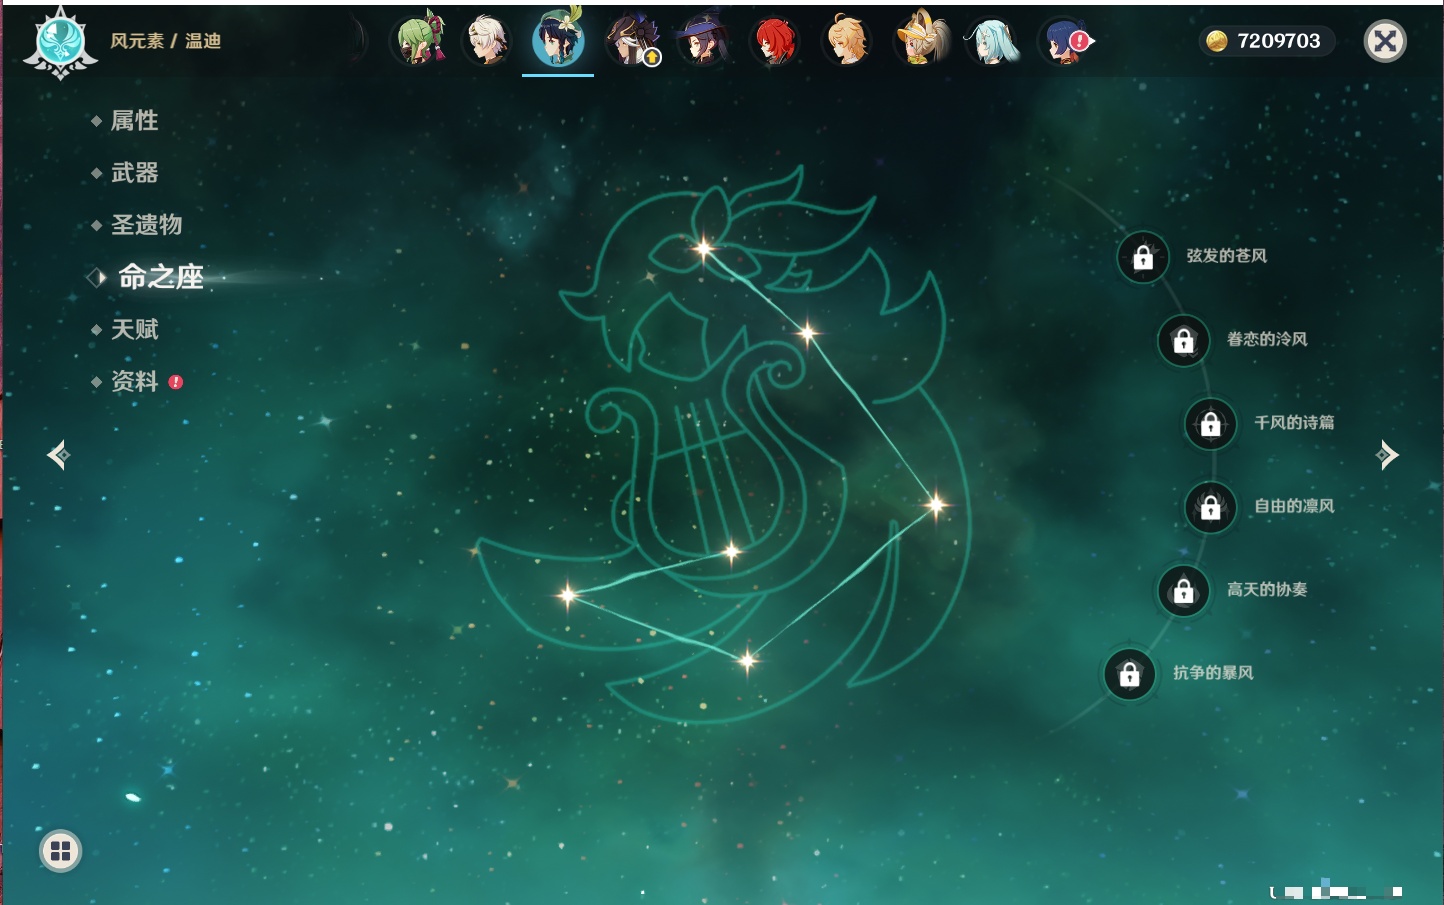Click the lock icon for 弦发的苍风
The width and height of the screenshot is (1444, 905).
(1143, 258)
